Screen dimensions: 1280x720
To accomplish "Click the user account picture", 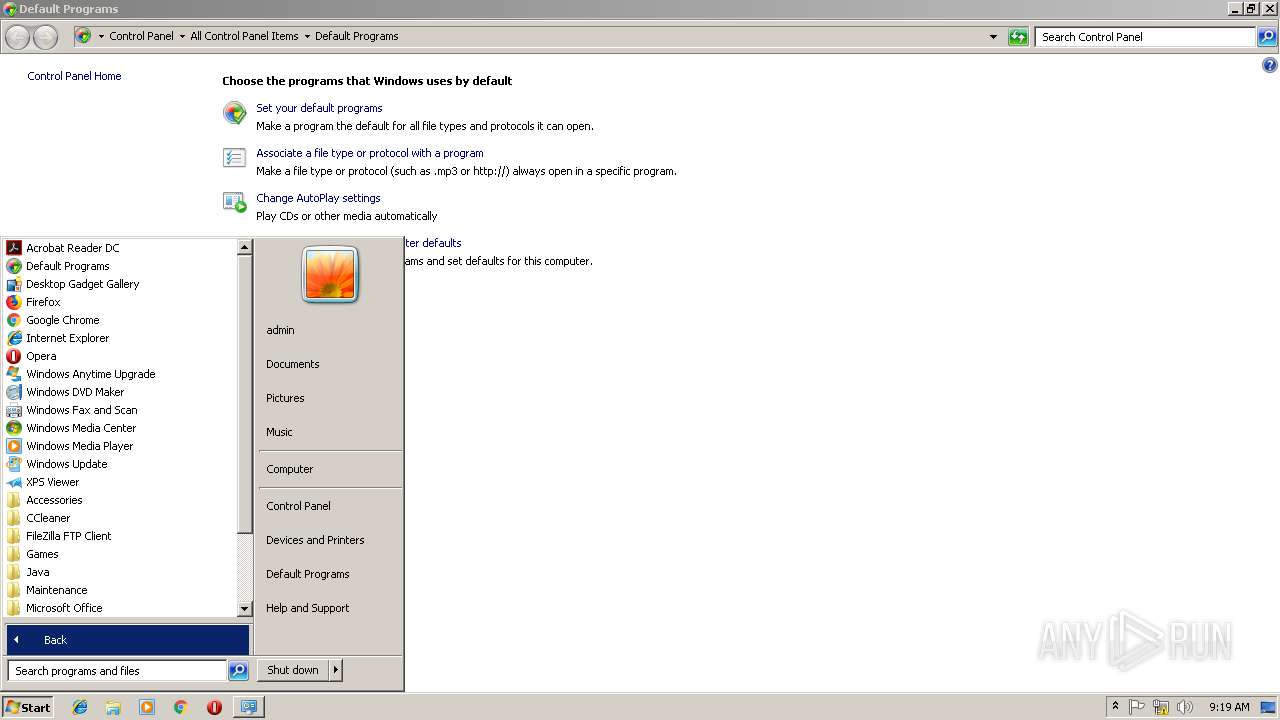I will (x=330, y=274).
